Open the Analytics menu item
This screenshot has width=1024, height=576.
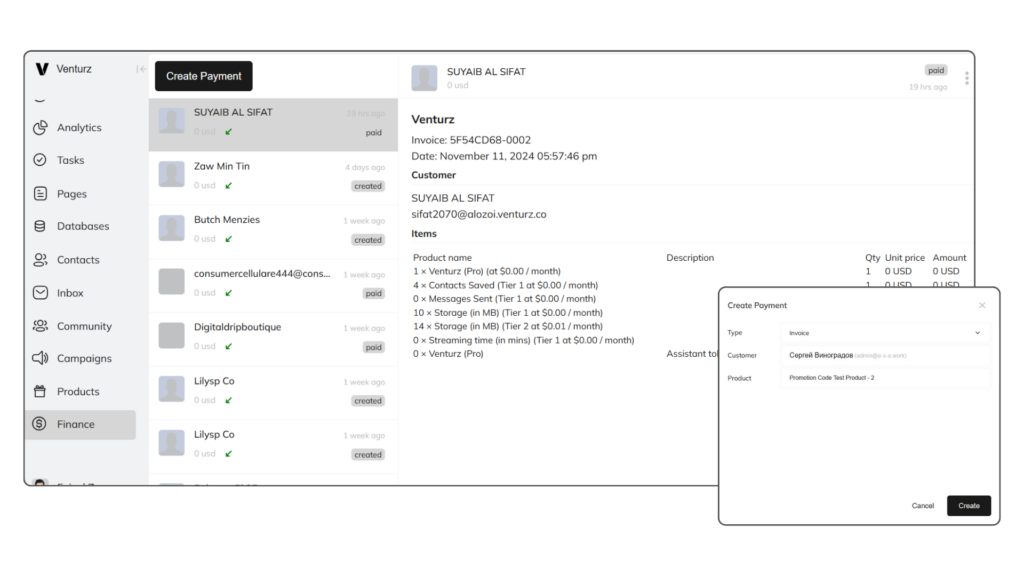(x=80, y=127)
